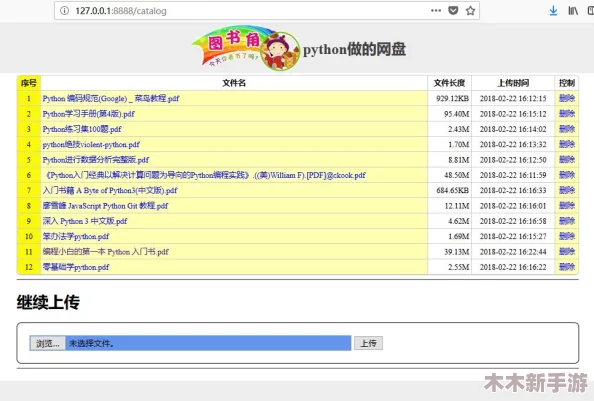Open Python进行数据分析完整版.pdf link

pos(95,160)
